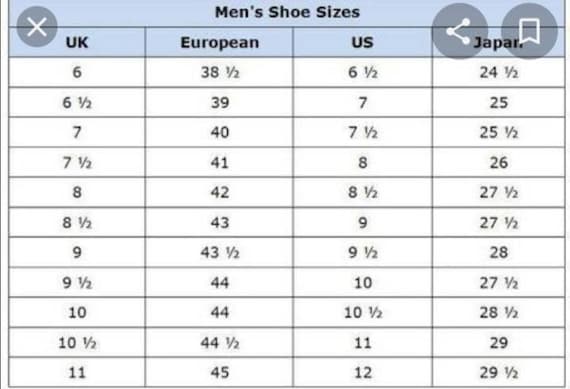
Task: Select the European 38 ½ cell
Action: pyautogui.click(x=219, y=72)
